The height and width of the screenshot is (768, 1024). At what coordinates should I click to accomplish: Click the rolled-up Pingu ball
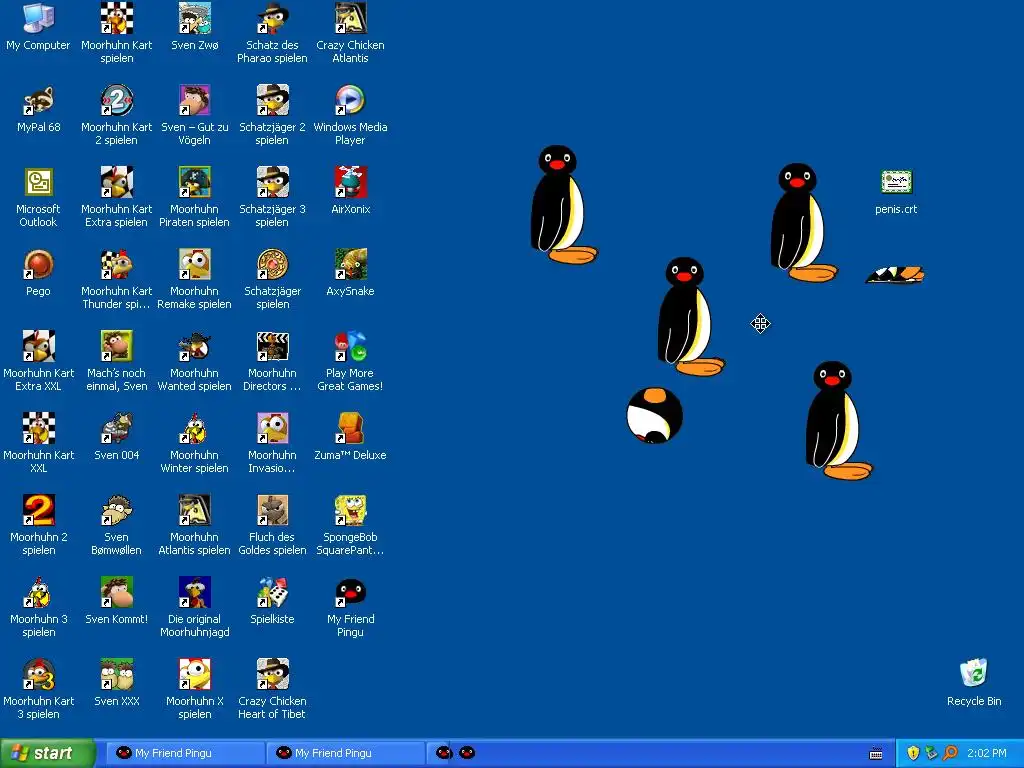[x=654, y=415]
